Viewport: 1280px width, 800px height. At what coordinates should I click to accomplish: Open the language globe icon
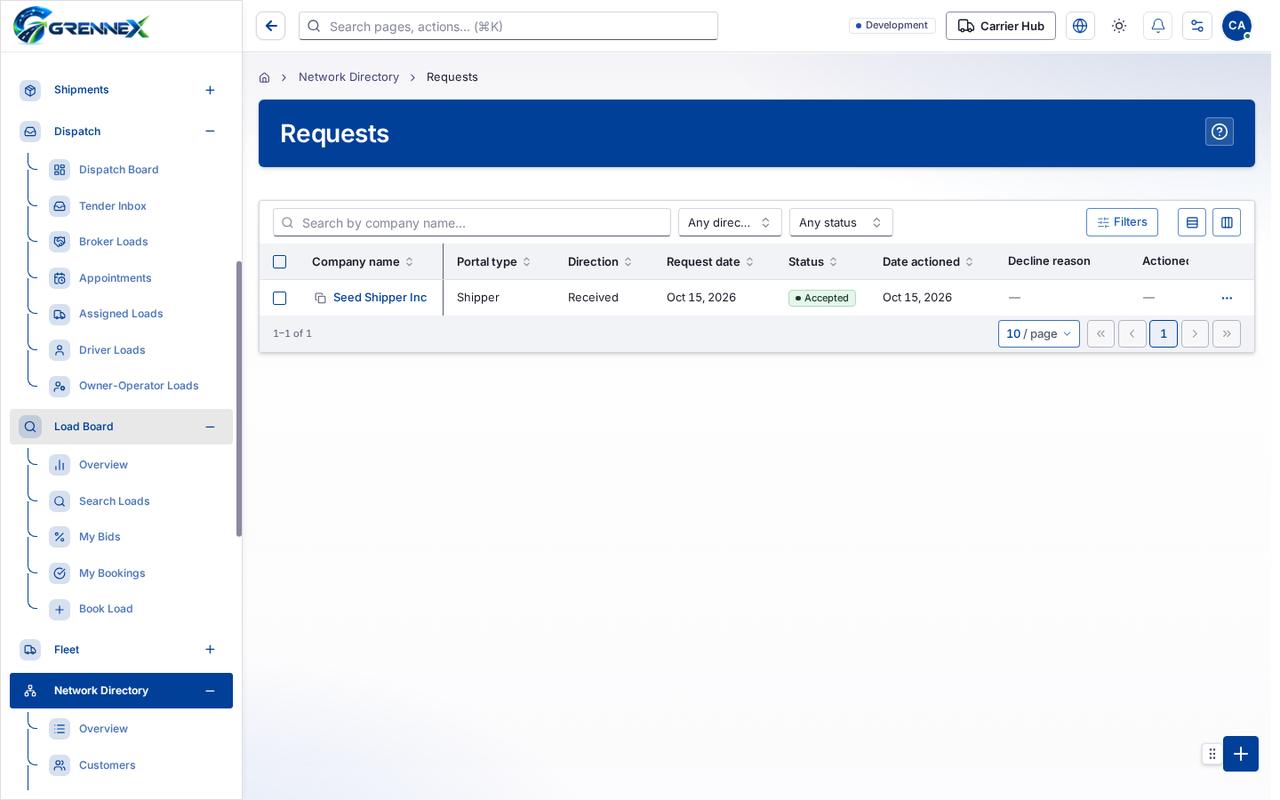pyautogui.click(x=1080, y=26)
